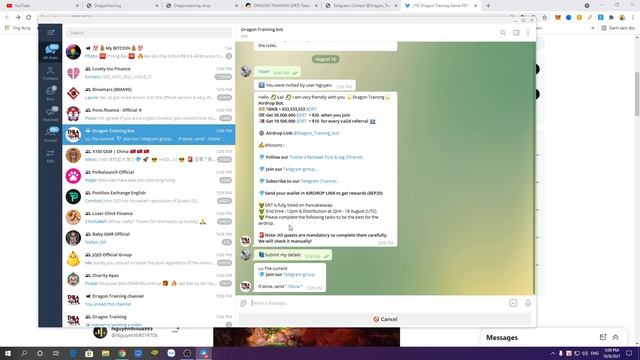Open the Ứng dụng apps bookmark shortcut

(18, 28)
